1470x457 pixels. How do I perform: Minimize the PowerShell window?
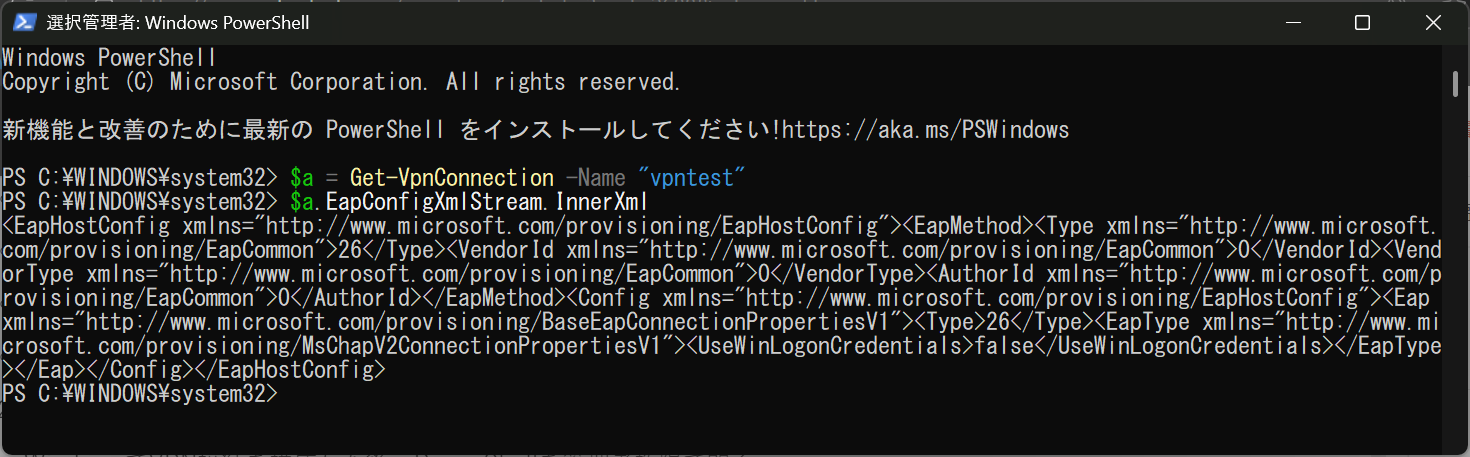[x=1294, y=22]
